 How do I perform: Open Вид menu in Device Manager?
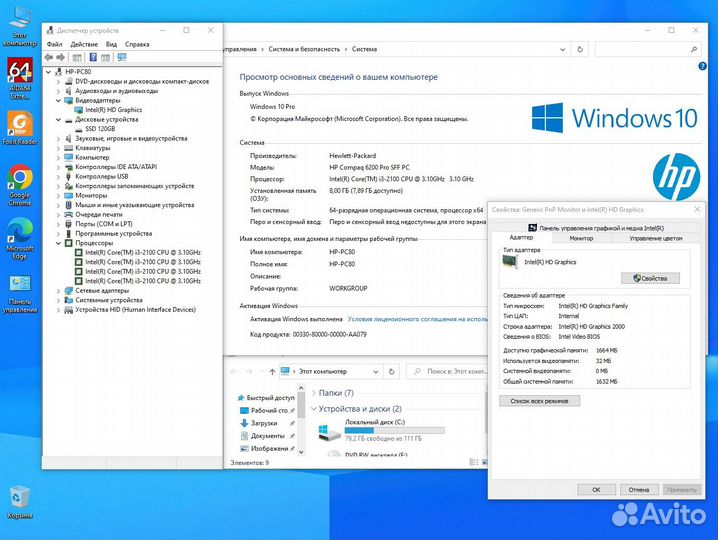click(111, 44)
